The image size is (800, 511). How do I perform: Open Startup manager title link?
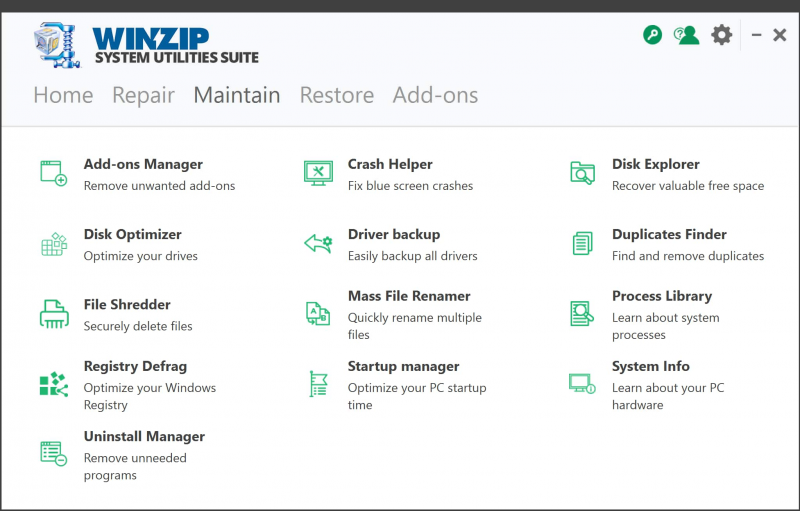coord(404,366)
